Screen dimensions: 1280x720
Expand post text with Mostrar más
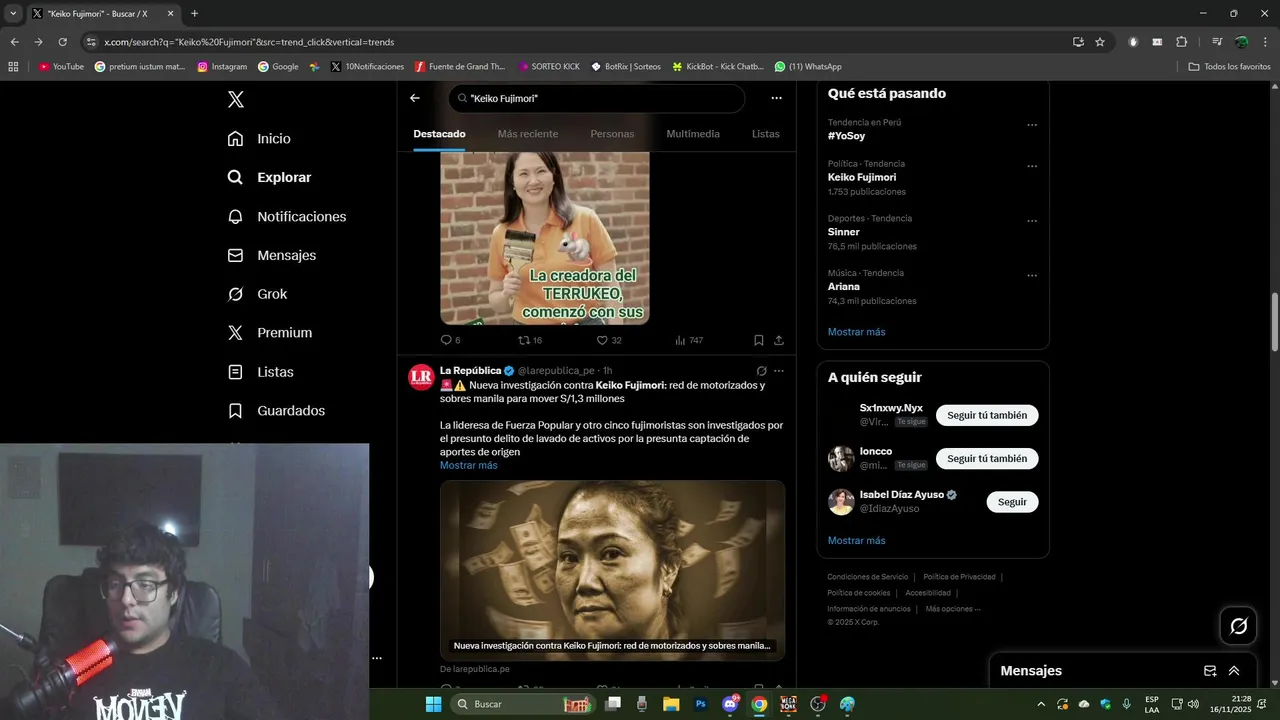(468, 465)
